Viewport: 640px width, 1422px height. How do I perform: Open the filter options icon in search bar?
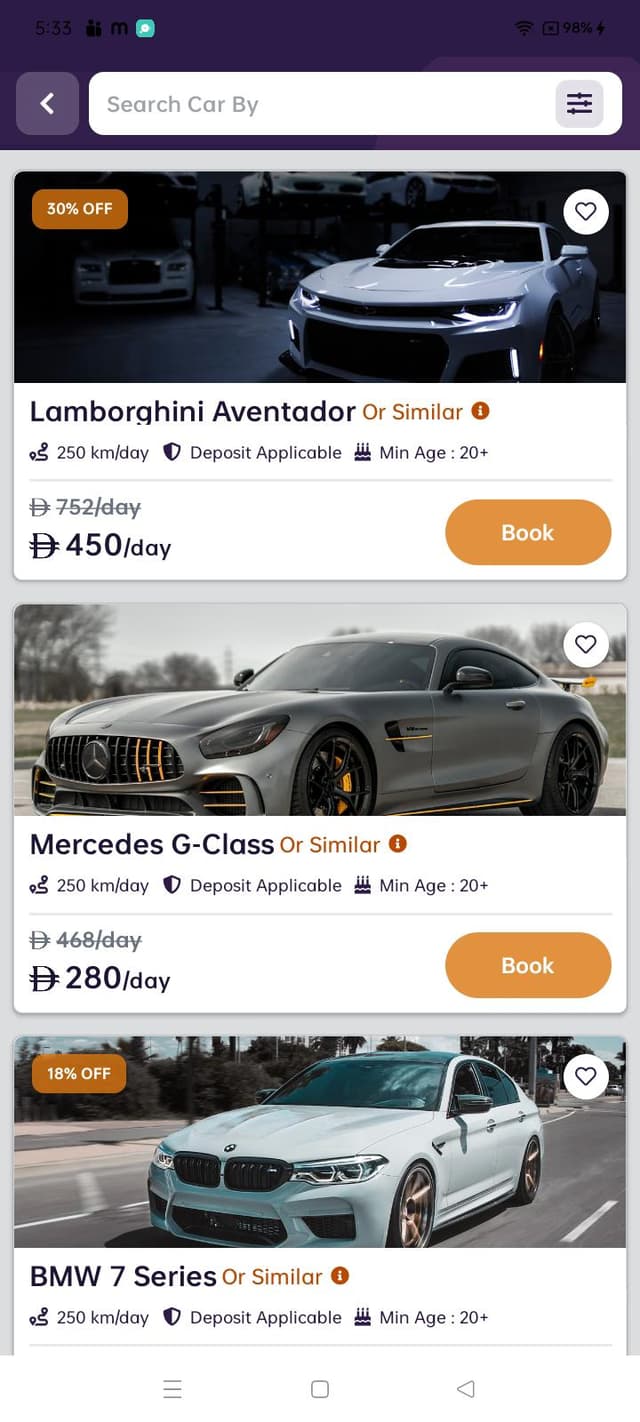pos(579,103)
